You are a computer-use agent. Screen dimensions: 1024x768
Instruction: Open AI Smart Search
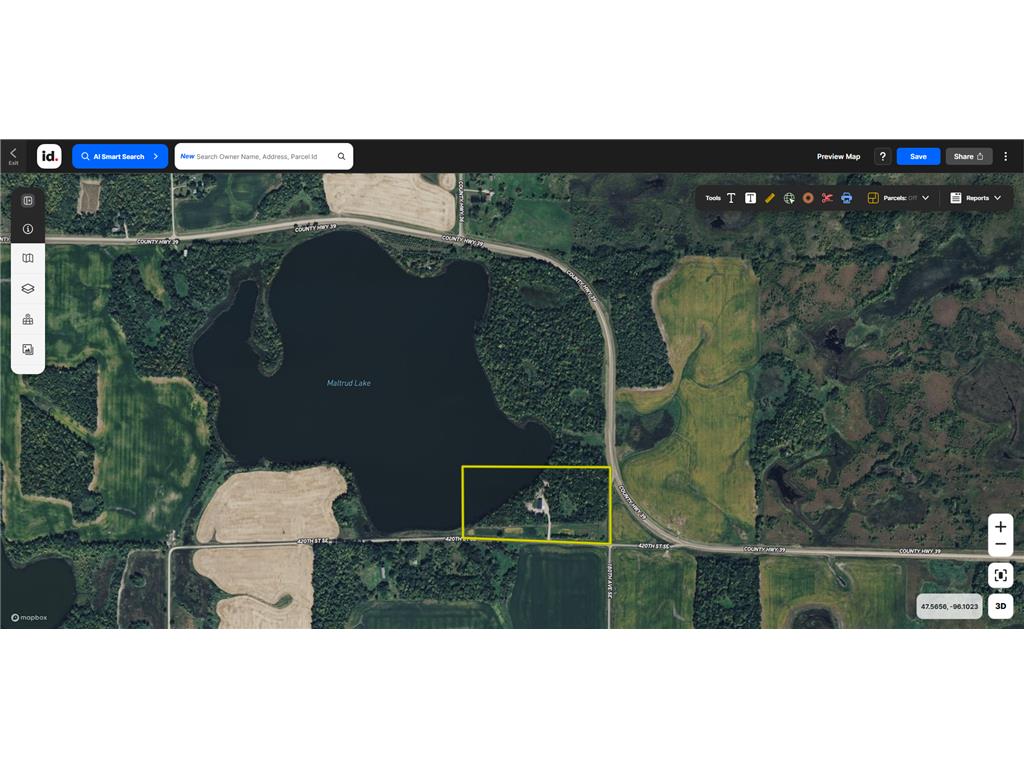coord(120,157)
